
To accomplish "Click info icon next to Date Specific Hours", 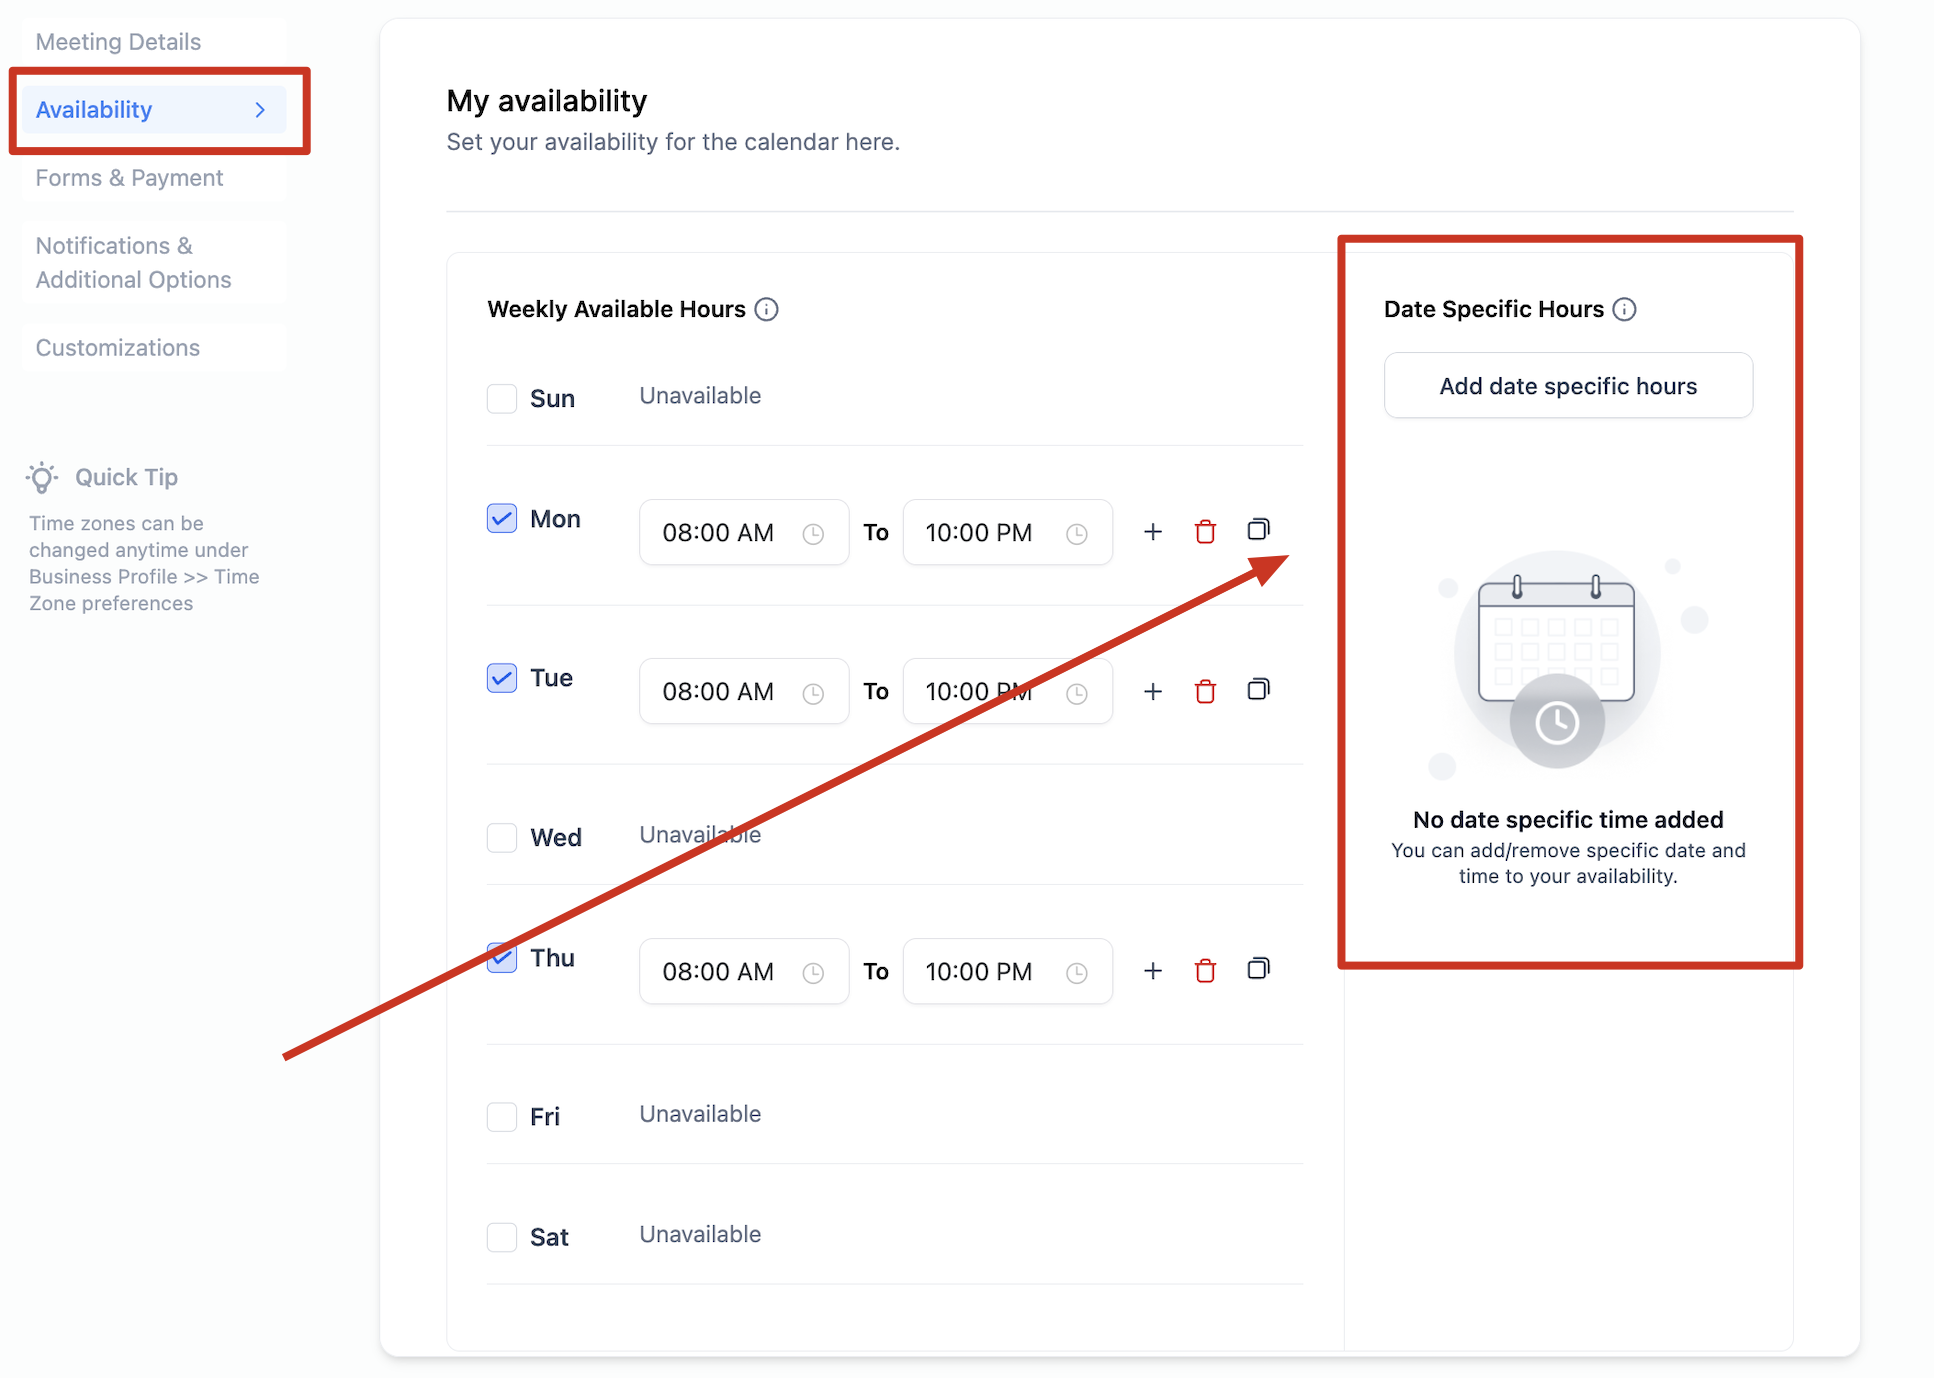I will (1625, 310).
